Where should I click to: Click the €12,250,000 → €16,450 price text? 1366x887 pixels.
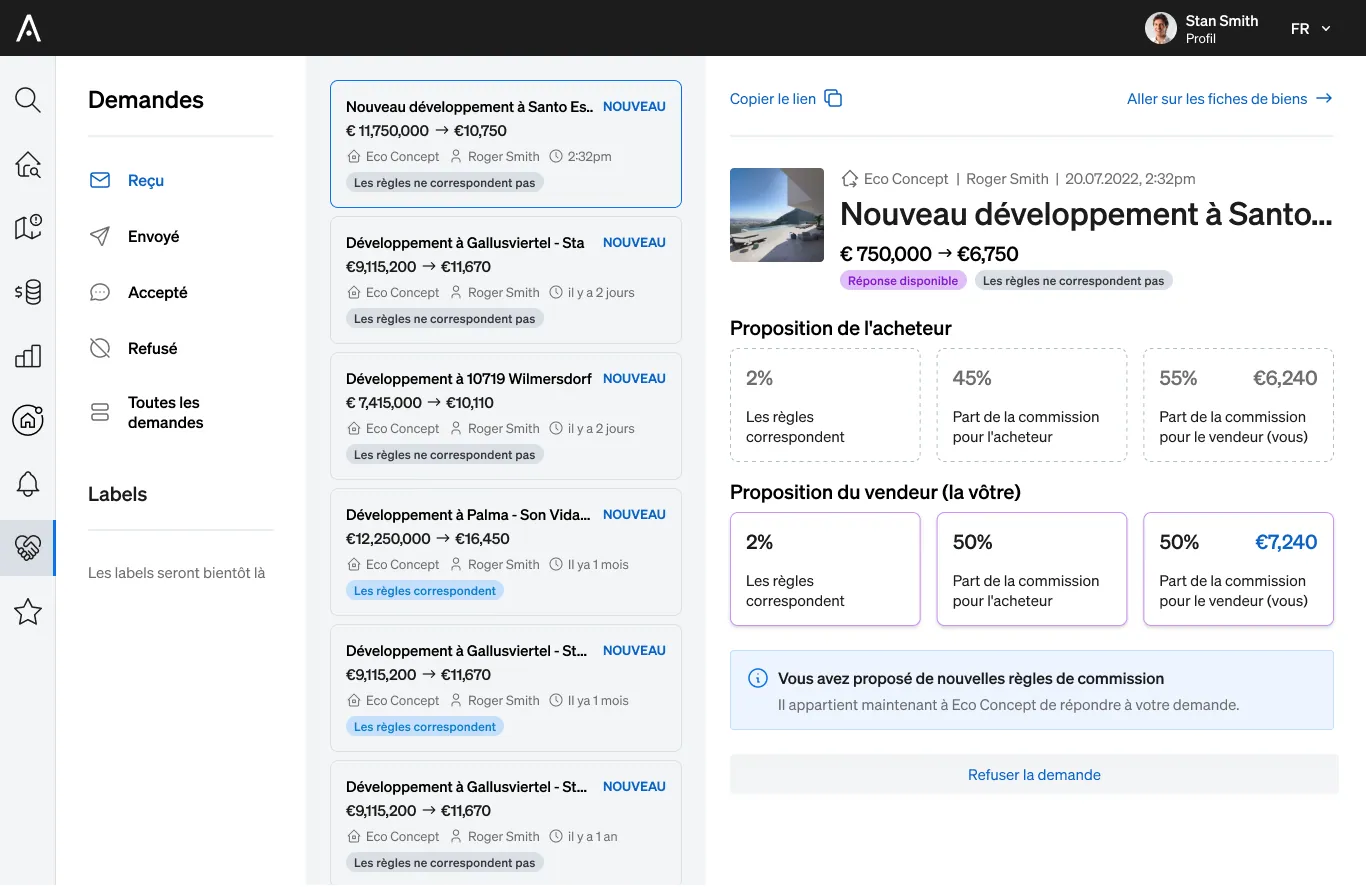click(428, 539)
